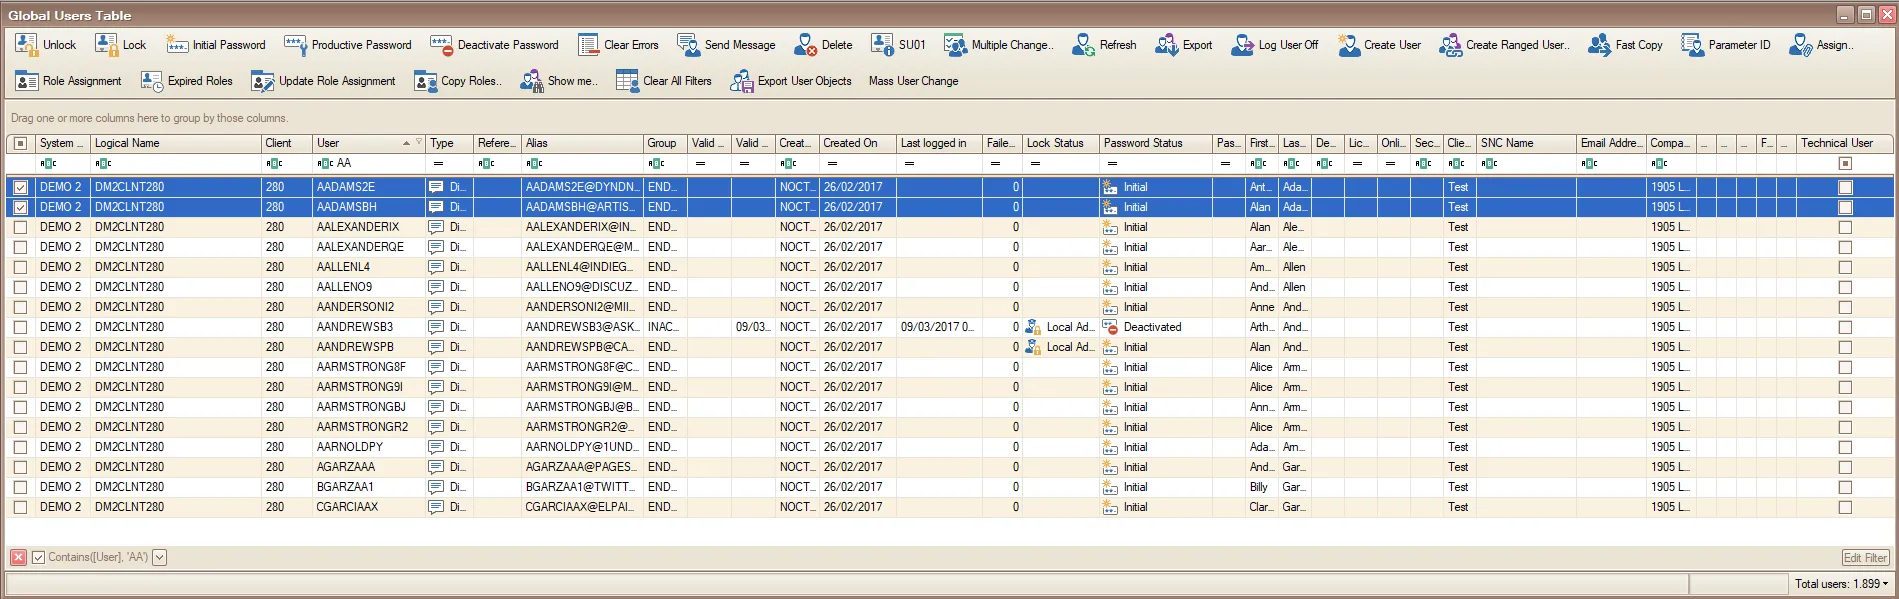Screen dimensions: 1899x599
Task: Click the Edit Filter button
Action: pyautogui.click(x=1866, y=558)
